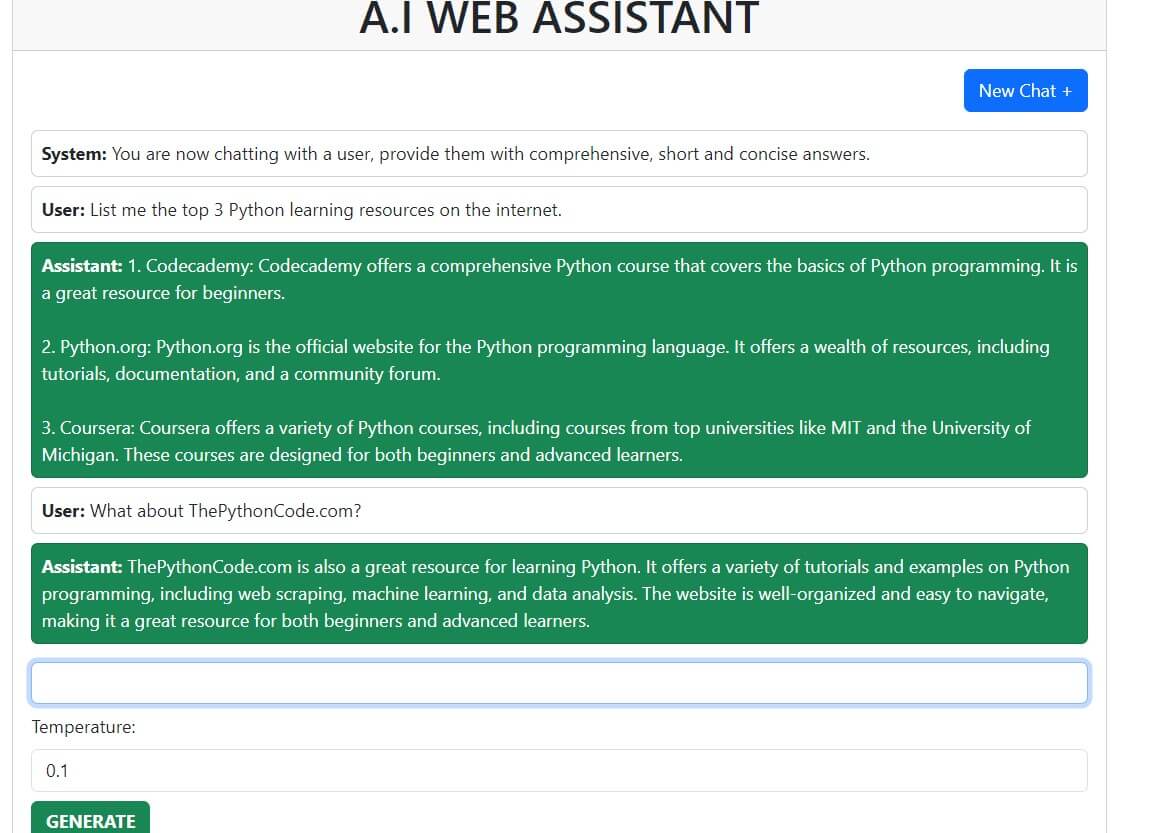Click the A.I WEB ASSISTANT heading
1150x833 pixels.
[x=559, y=18]
